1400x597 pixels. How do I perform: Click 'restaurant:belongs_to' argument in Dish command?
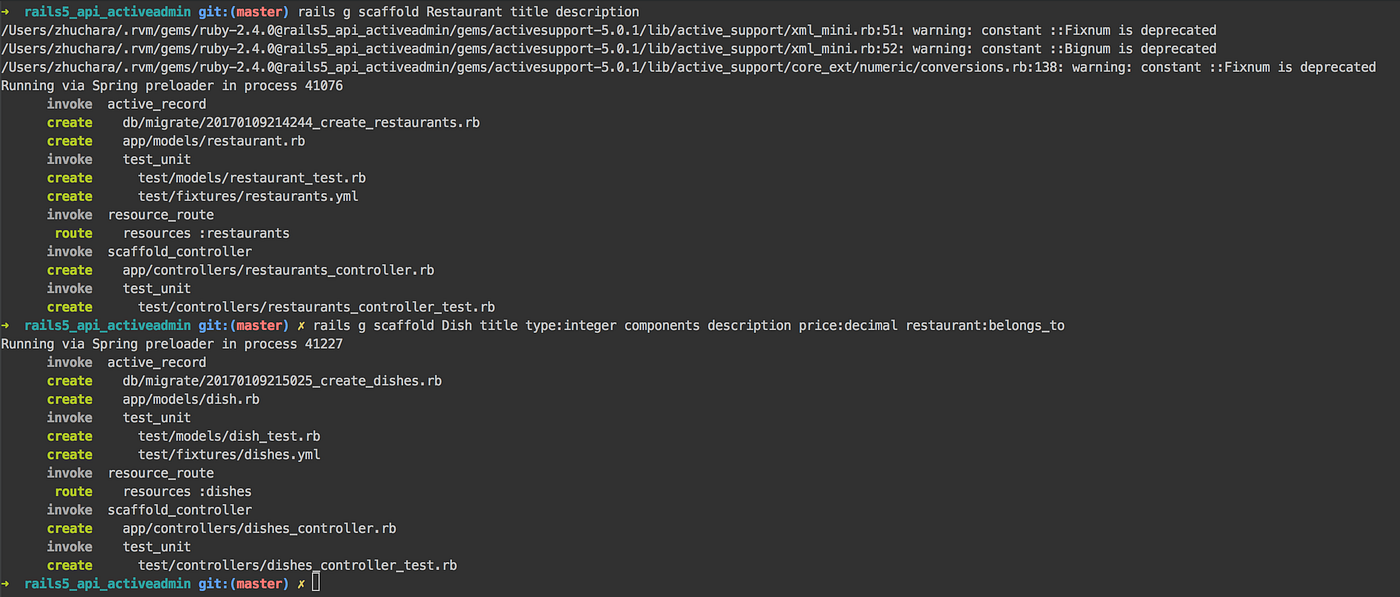tap(985, 326)
